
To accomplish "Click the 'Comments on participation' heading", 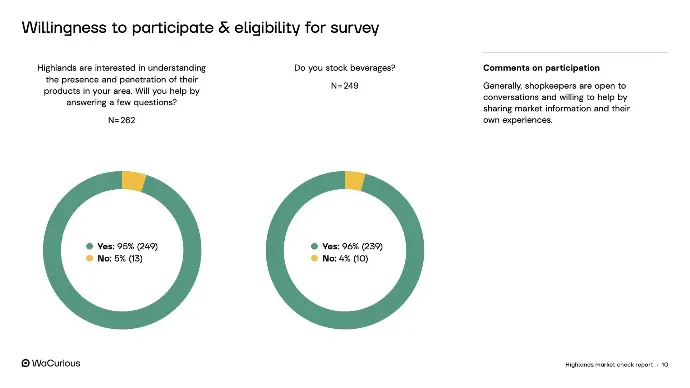I will pos(541,68).
